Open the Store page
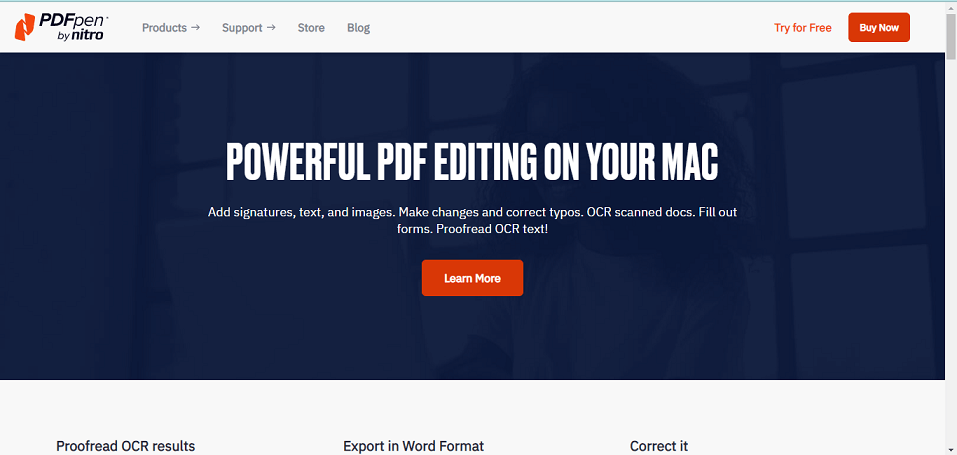The height and width of the screenshot is (455, 957). coord(311,27)
